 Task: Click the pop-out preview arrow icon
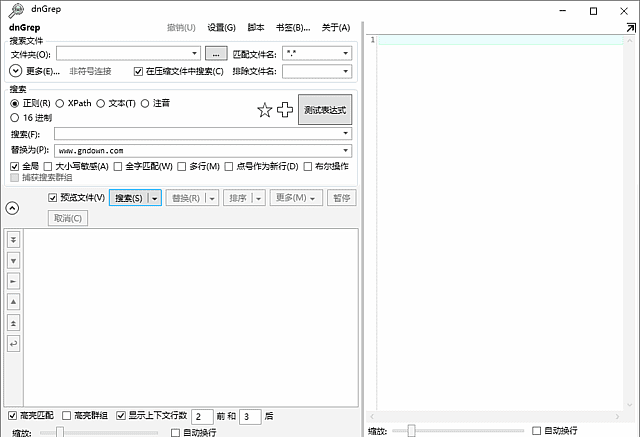tap(631, 28)
